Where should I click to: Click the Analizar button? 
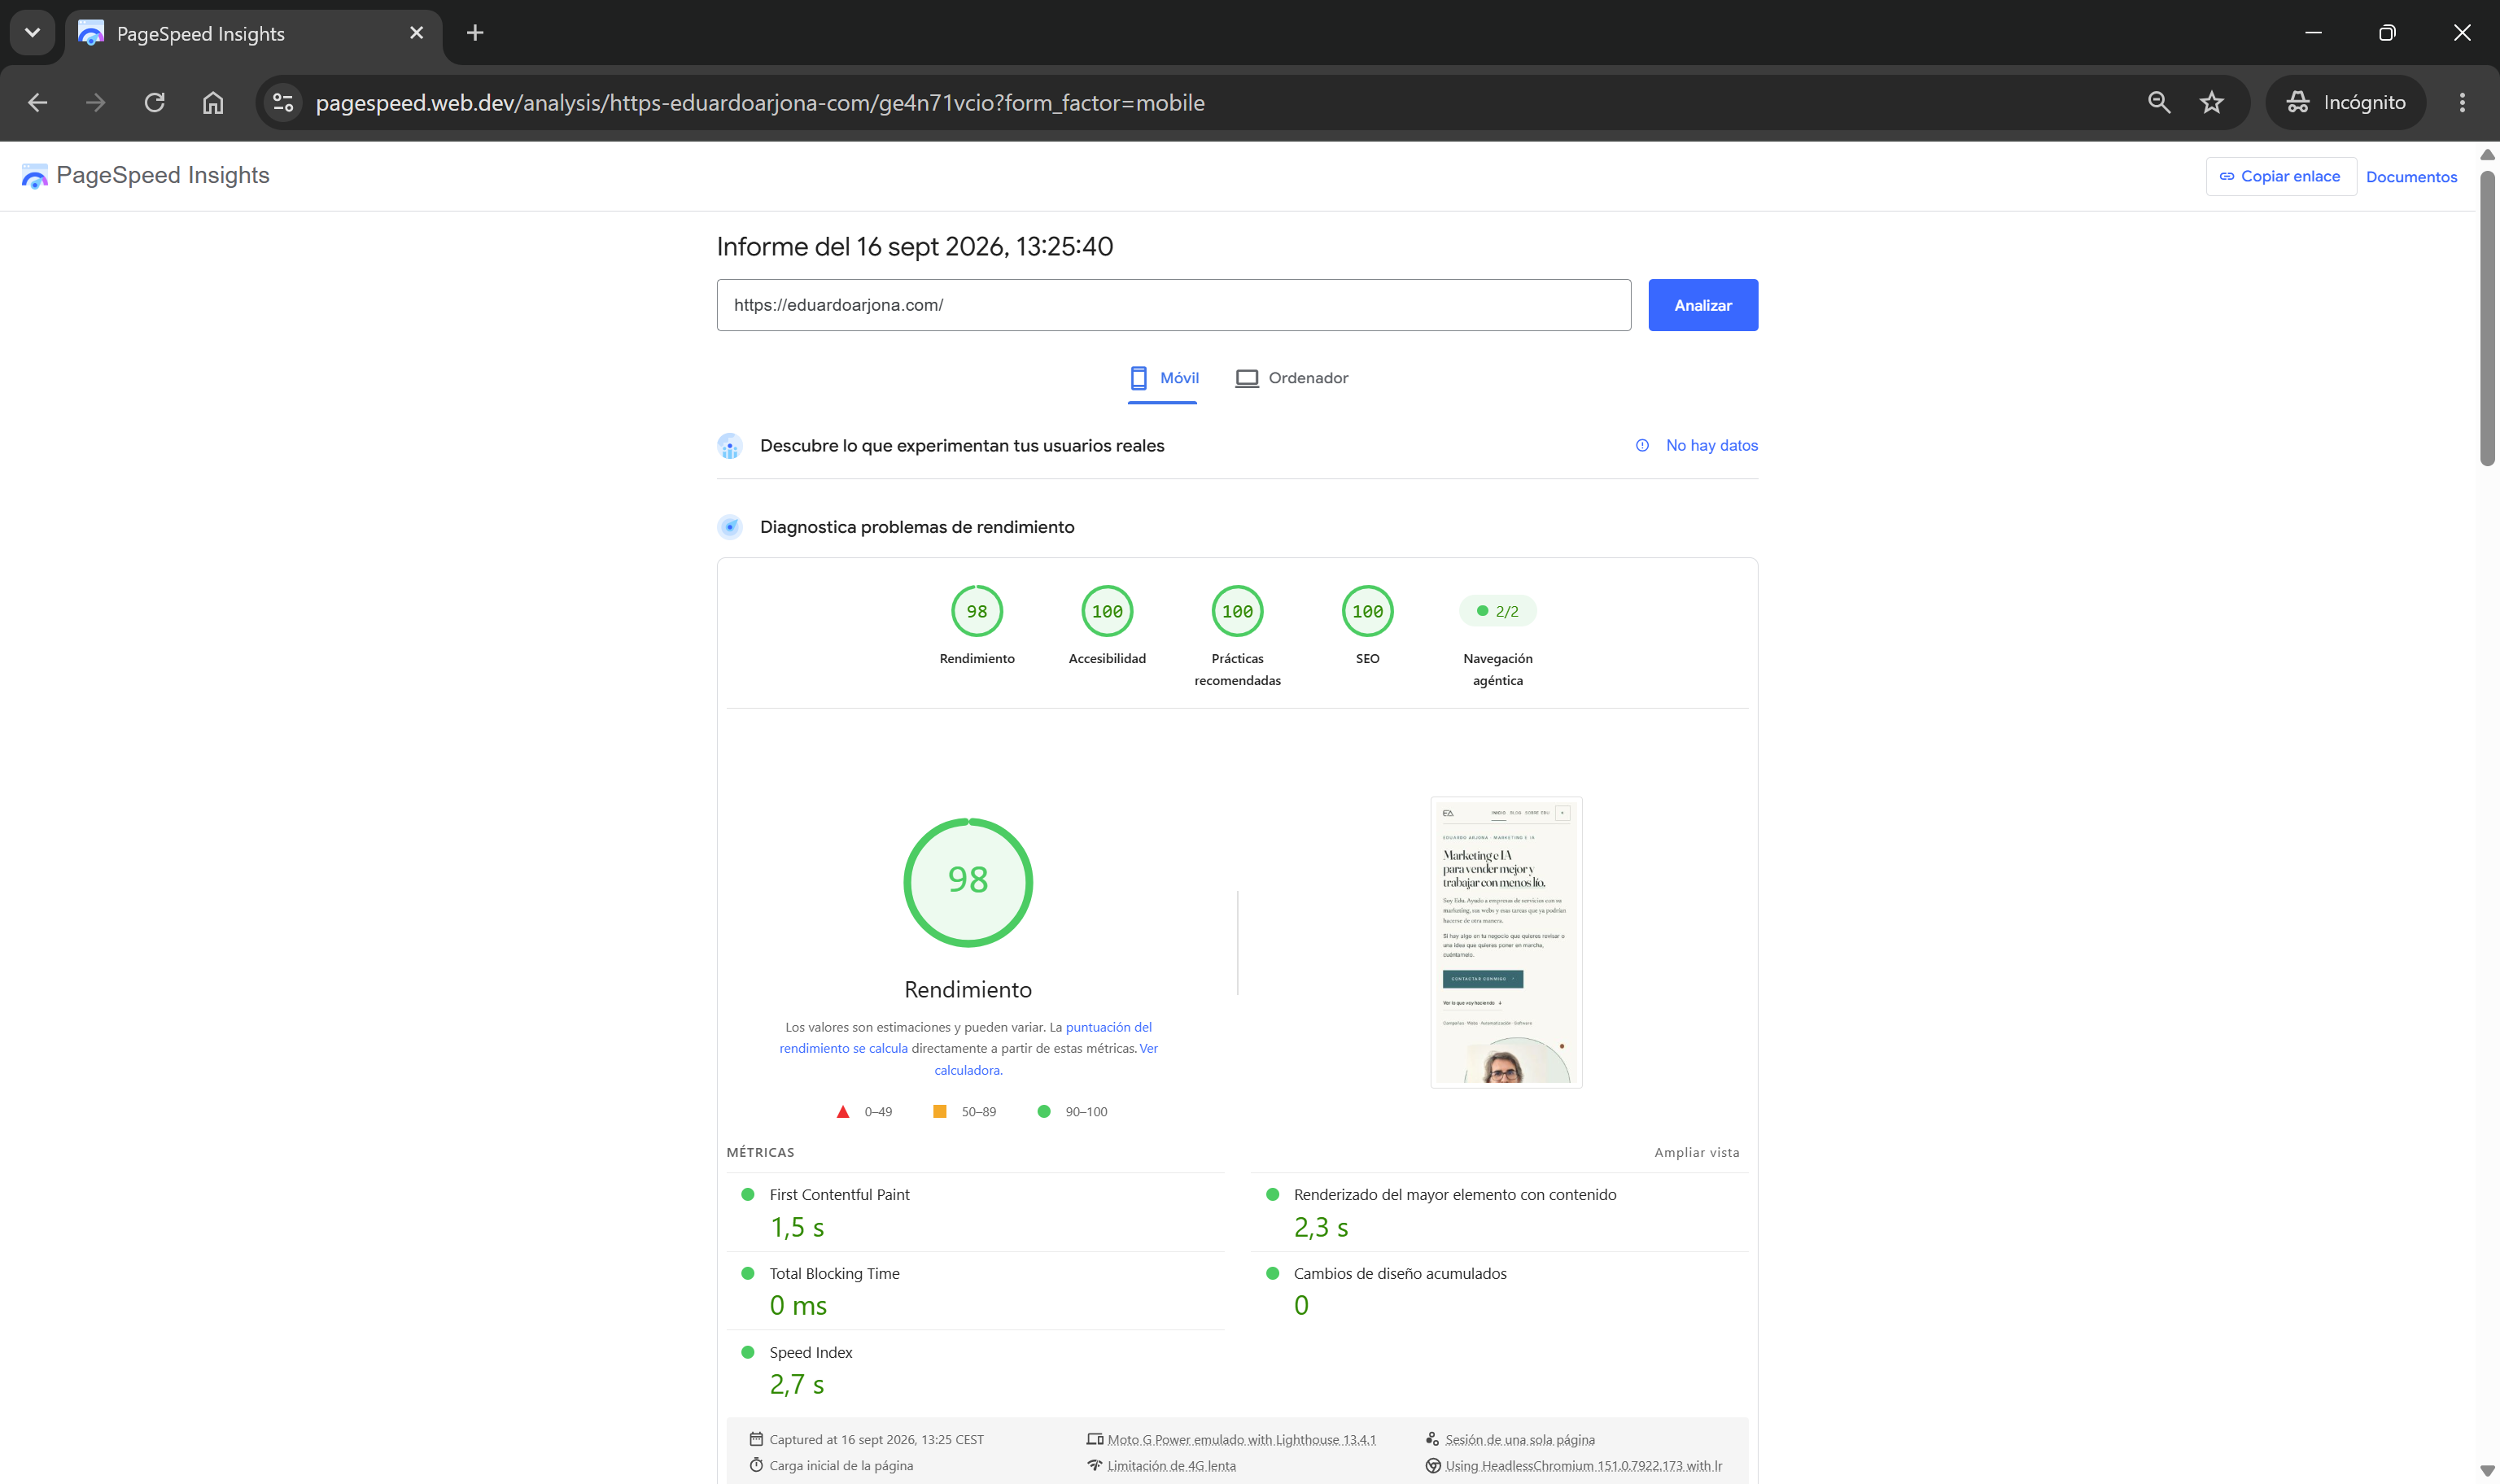pos(1703,305)
